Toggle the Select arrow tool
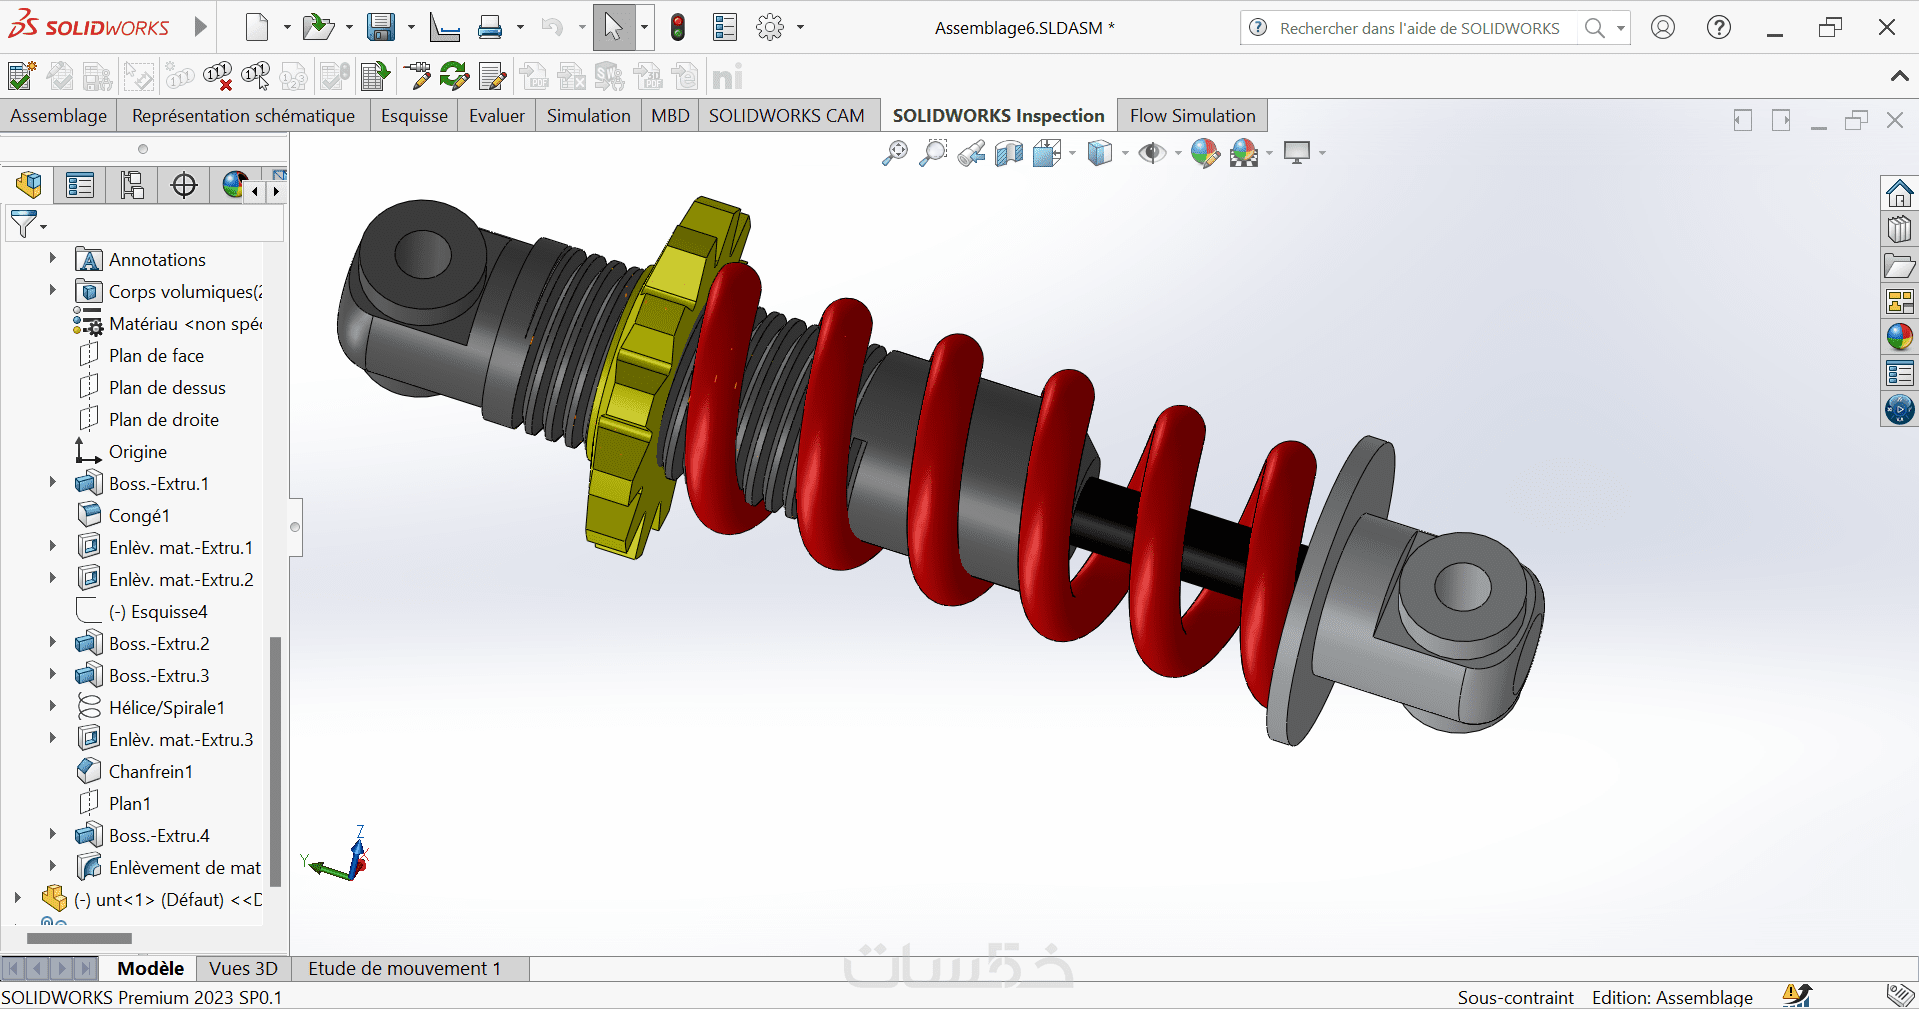Screen dimensions: 1919x1009 (x=614, y=27)
